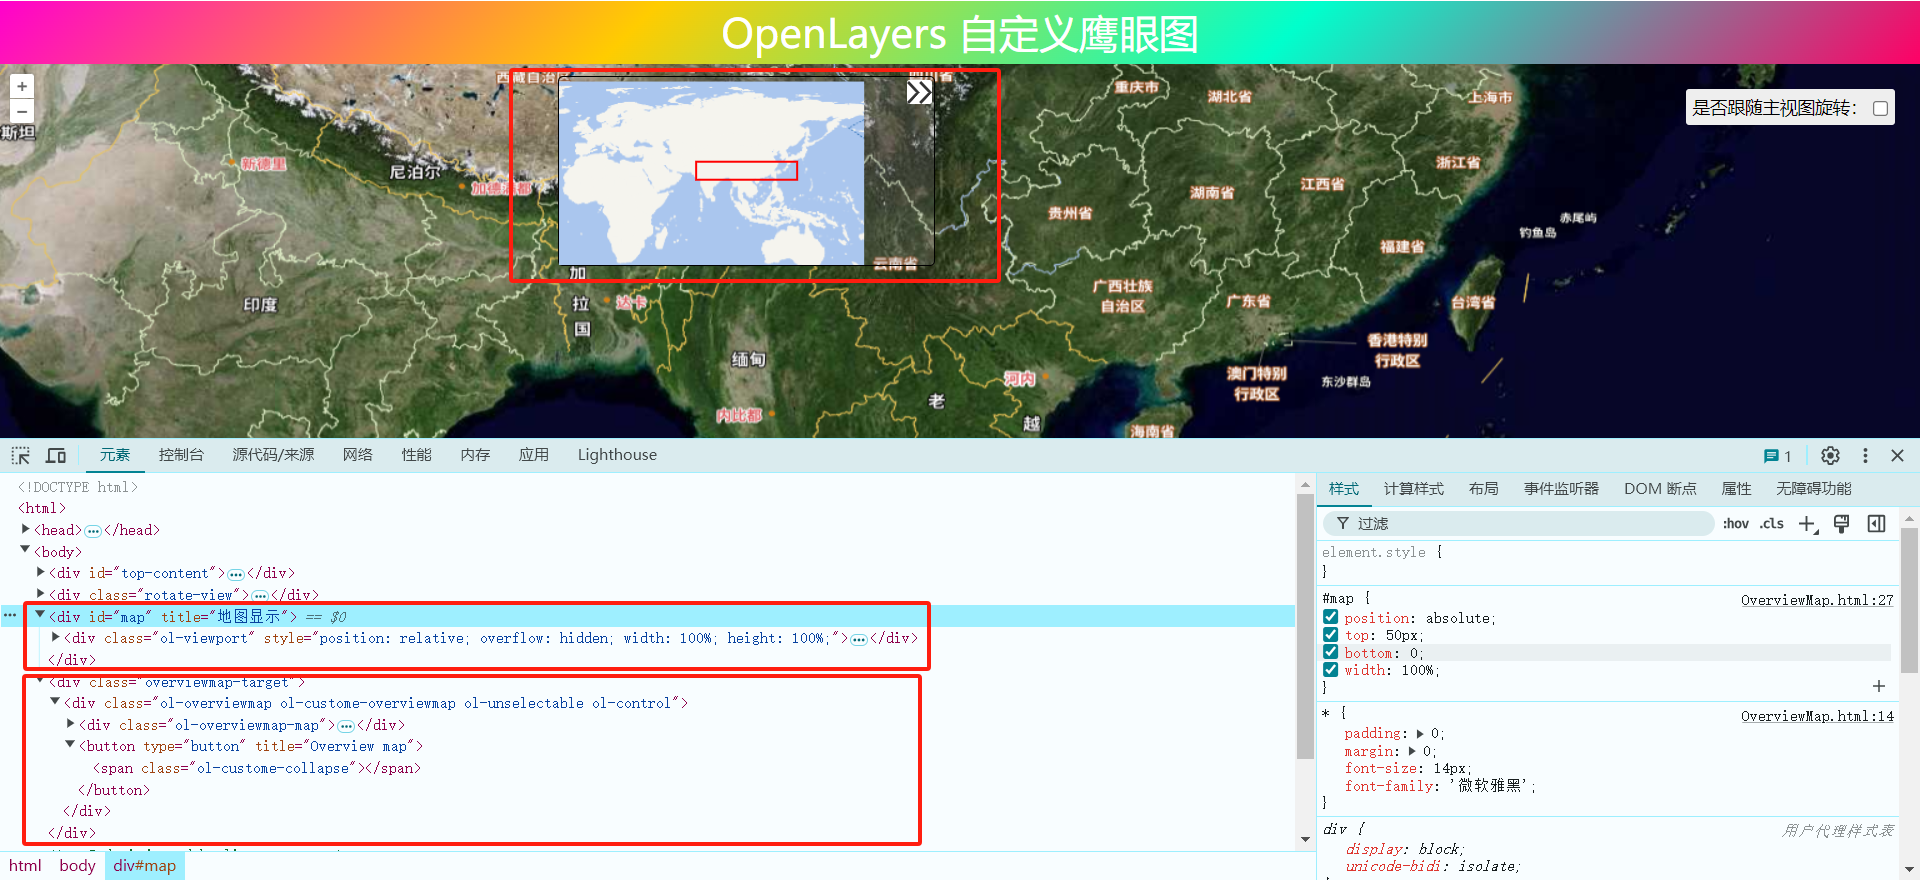Toggle the .cls class editor button

(x=1772, y=524)
